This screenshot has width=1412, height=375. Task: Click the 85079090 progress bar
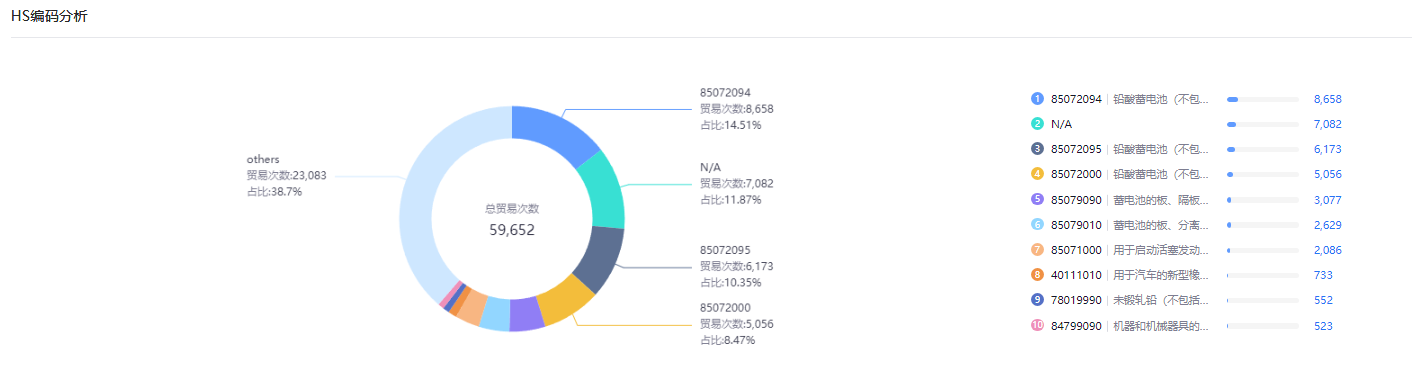tap(1262, 199)
